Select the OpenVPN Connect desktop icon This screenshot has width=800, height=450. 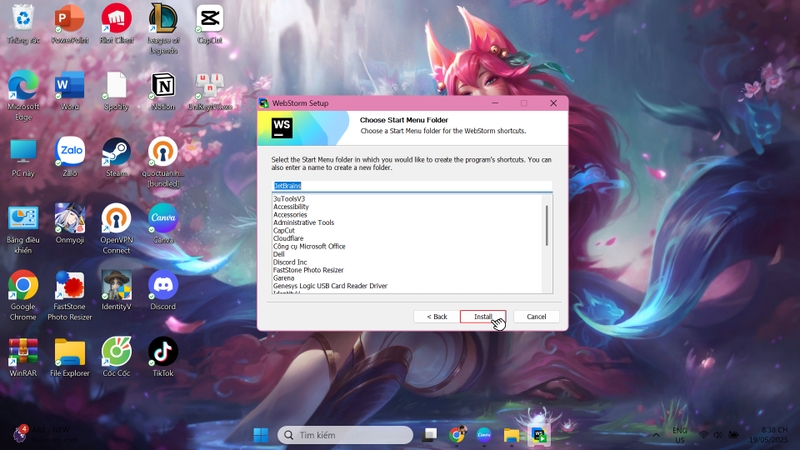pos(116,229)
